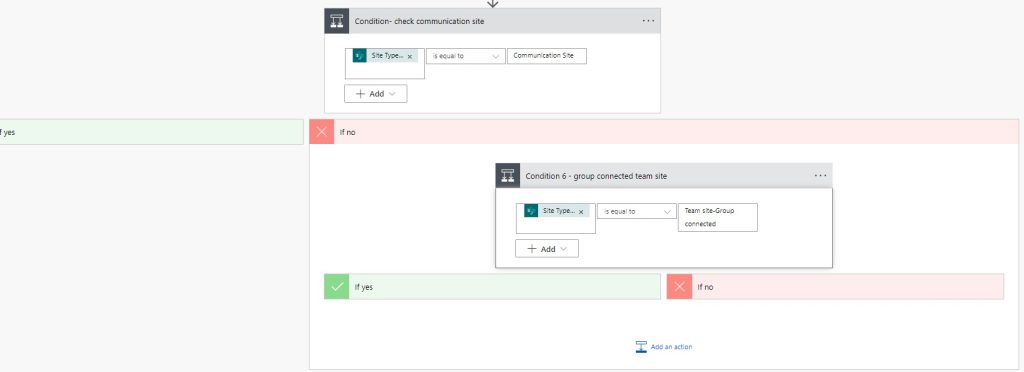Screen dimensions: 1024x372
Task: Click the title 'Condition- check communication site'
Action: pos(419,21)
